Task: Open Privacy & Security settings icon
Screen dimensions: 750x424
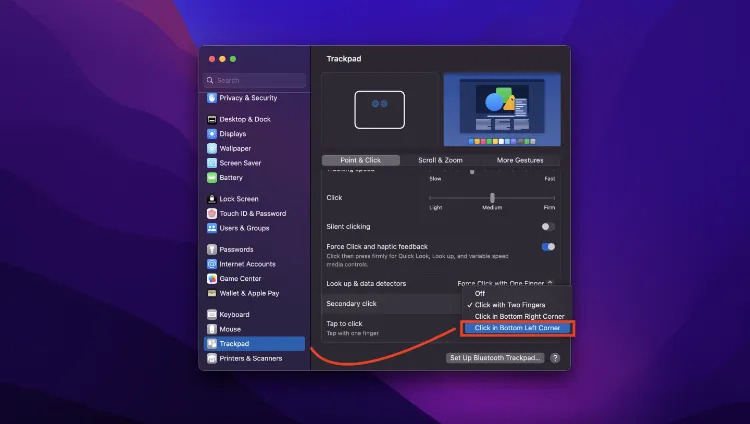Action: [212, 98]
